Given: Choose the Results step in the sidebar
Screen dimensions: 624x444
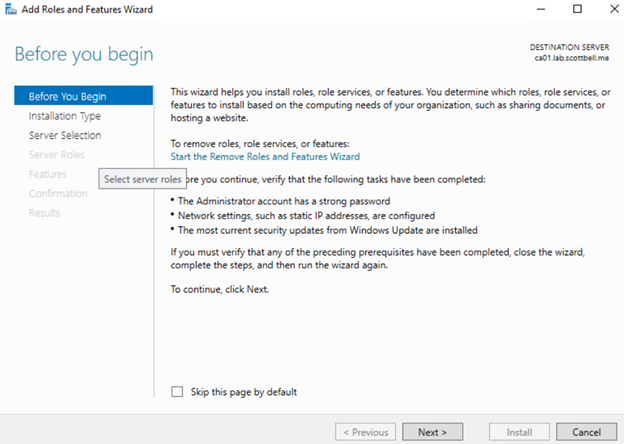Looking at the screenshot, I should (x=44, y=213).
